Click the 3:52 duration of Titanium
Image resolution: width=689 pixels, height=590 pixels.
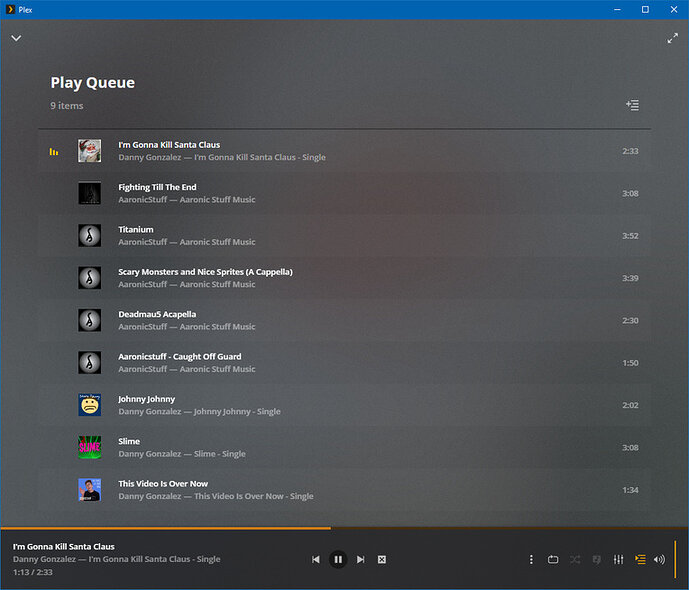tap(630, 236)
